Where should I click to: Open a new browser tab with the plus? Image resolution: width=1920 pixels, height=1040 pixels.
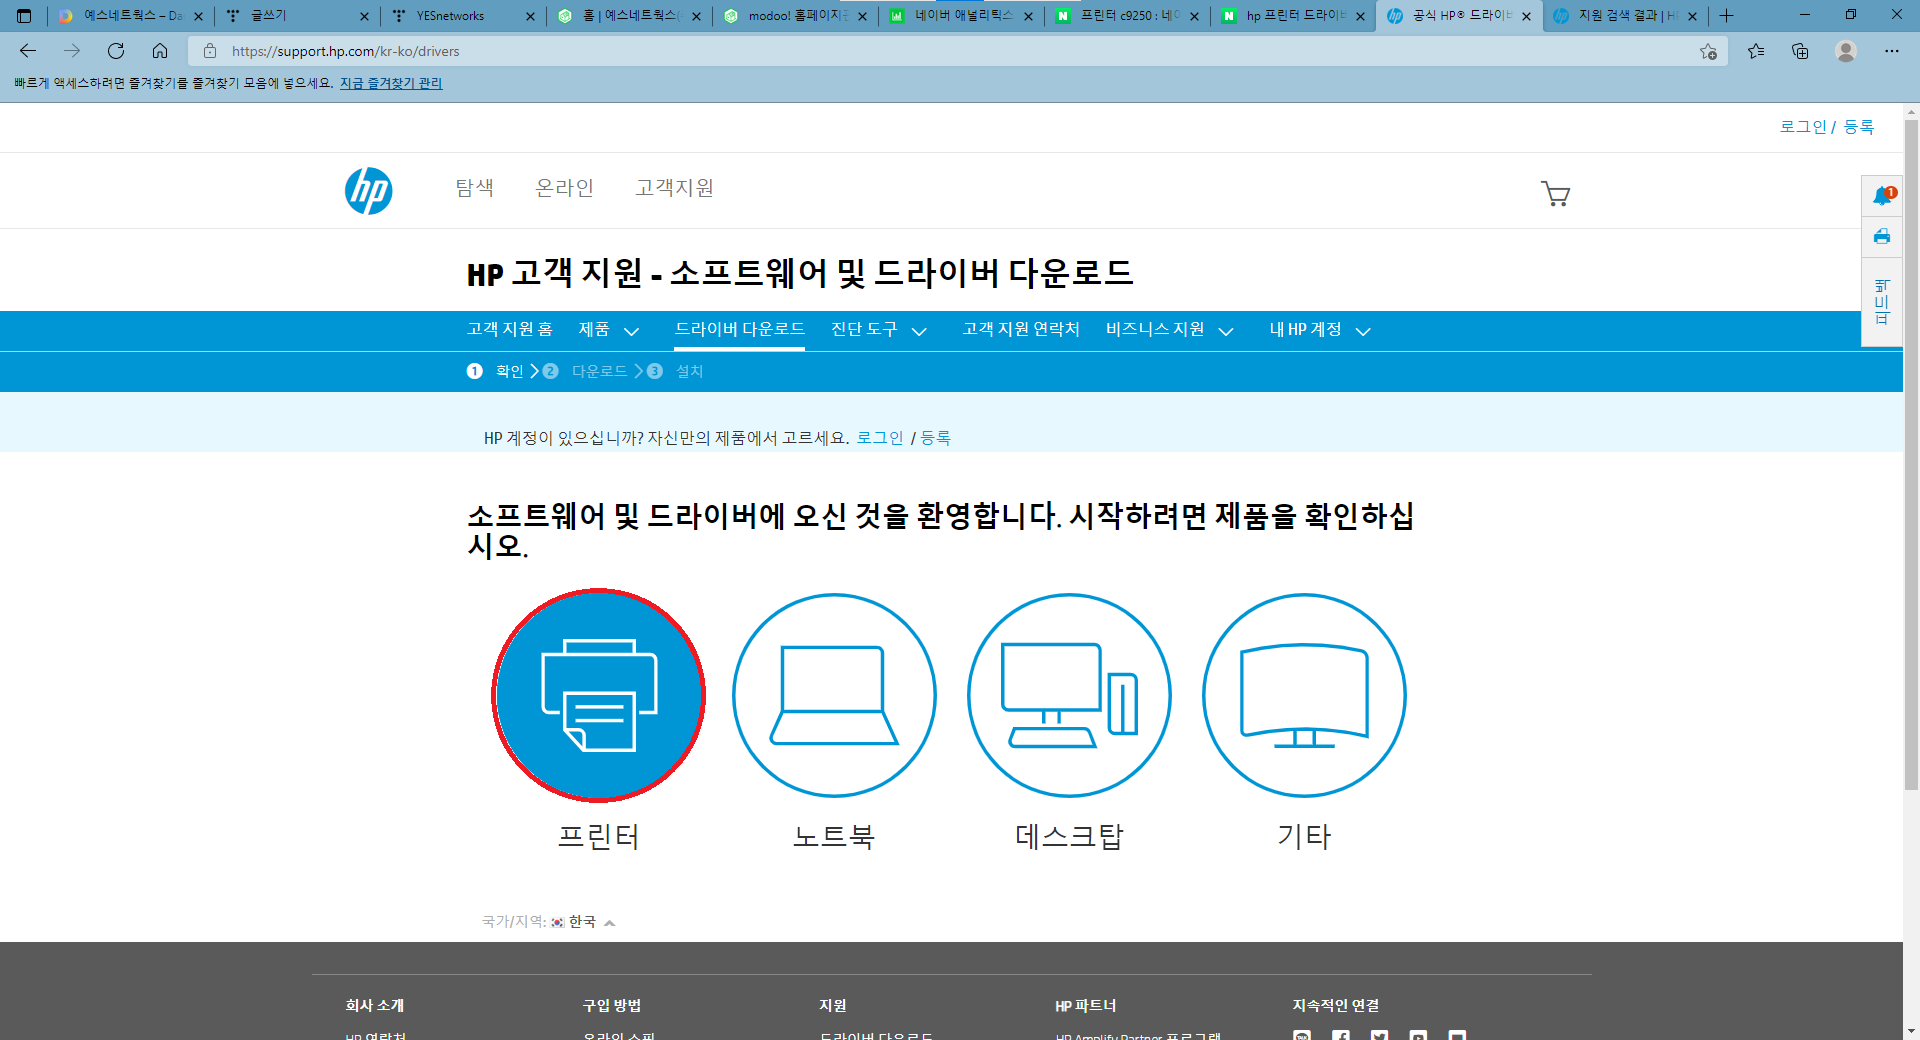point(1726,16)
